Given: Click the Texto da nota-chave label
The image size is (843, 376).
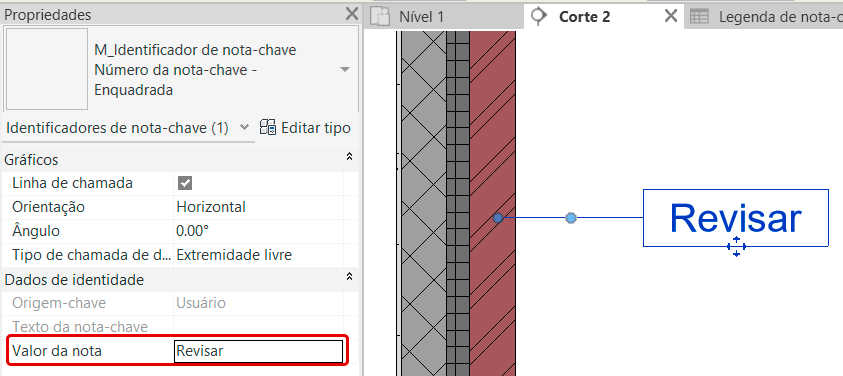Looking at the screenshot, I should tap(80, 327).
